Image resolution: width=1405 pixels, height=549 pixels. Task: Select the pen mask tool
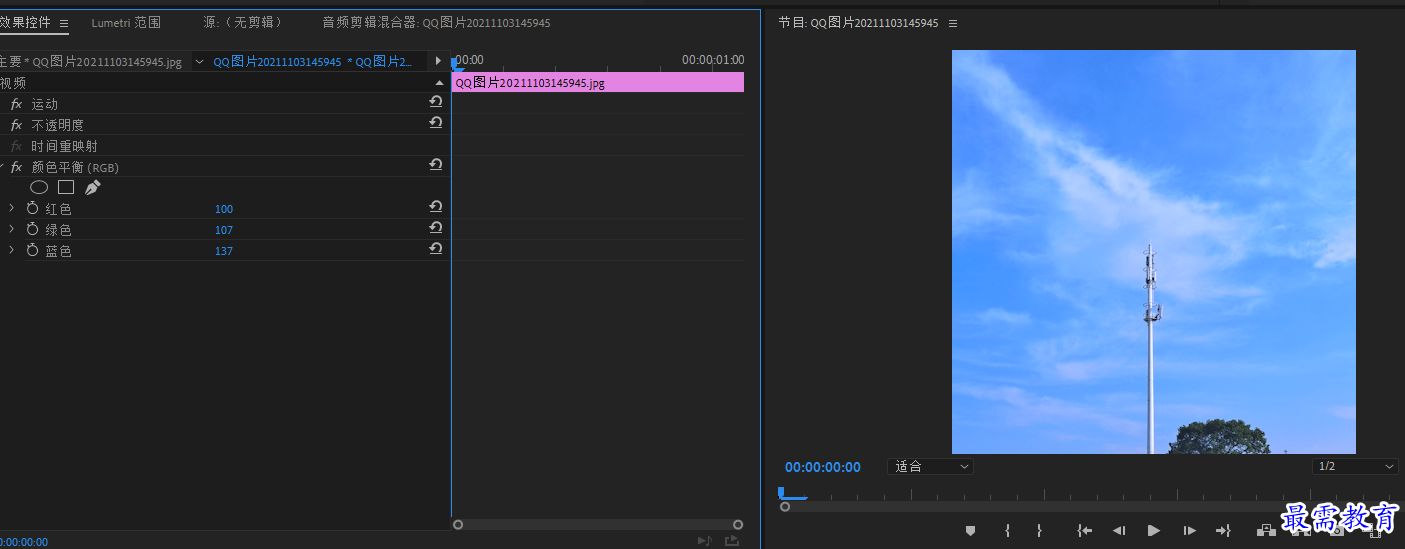click(92, 187)
